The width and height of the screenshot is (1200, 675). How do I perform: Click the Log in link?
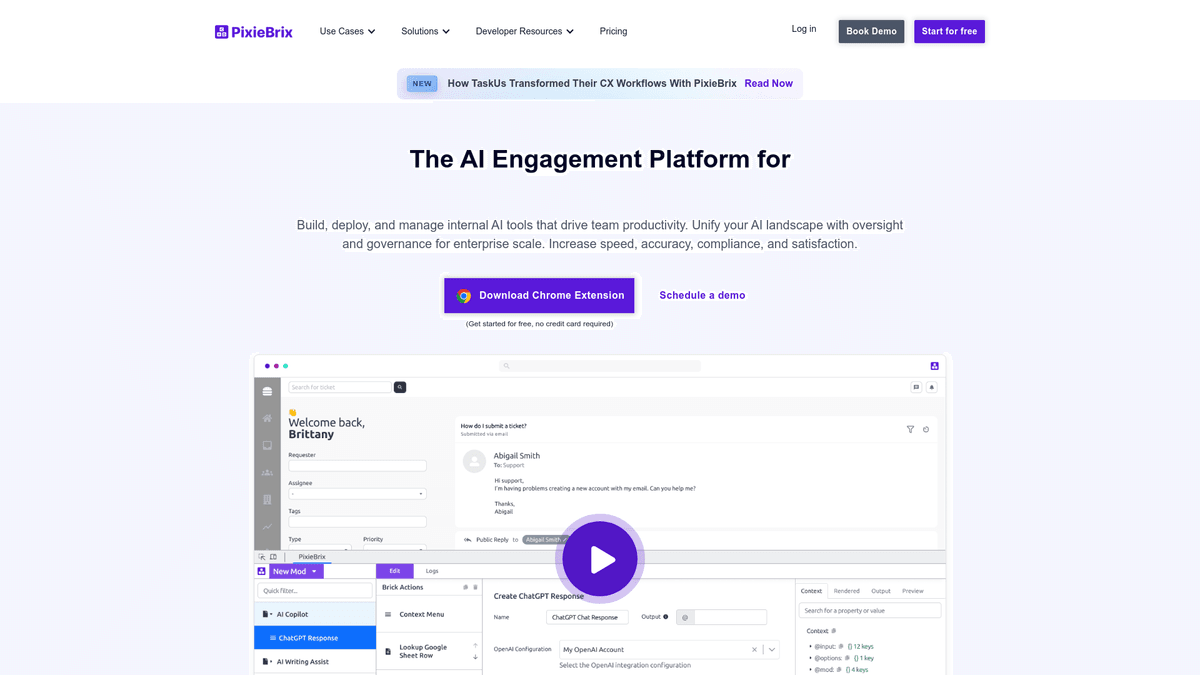804,29
